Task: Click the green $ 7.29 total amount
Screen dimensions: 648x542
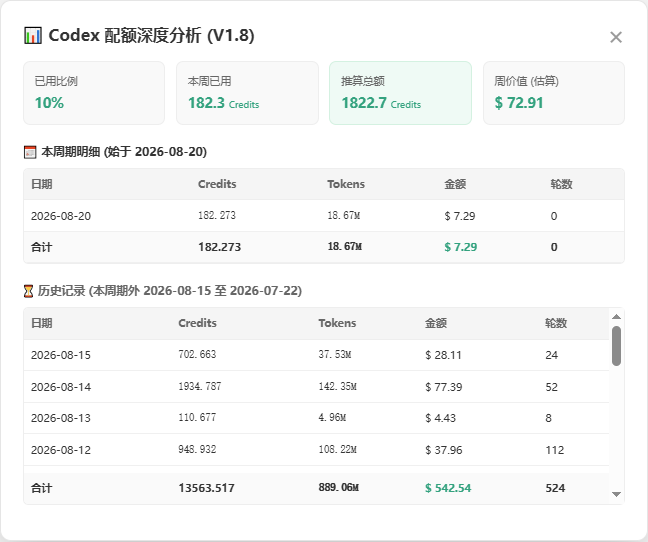Action: [460, 247]
